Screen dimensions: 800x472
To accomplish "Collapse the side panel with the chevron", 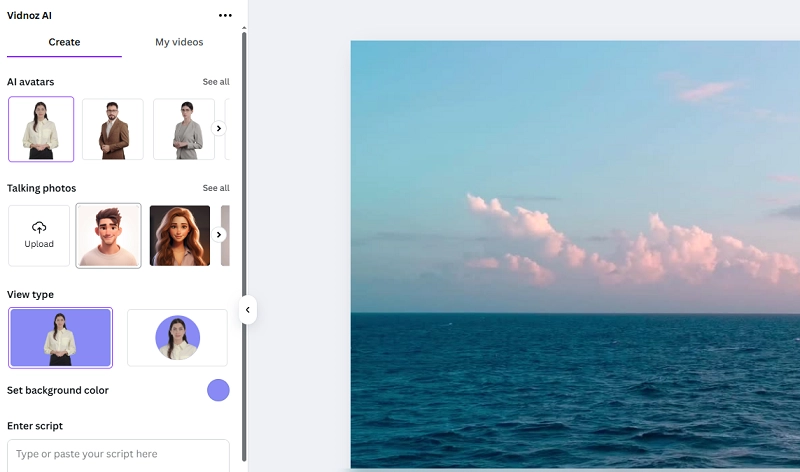I will coord(248,310).
